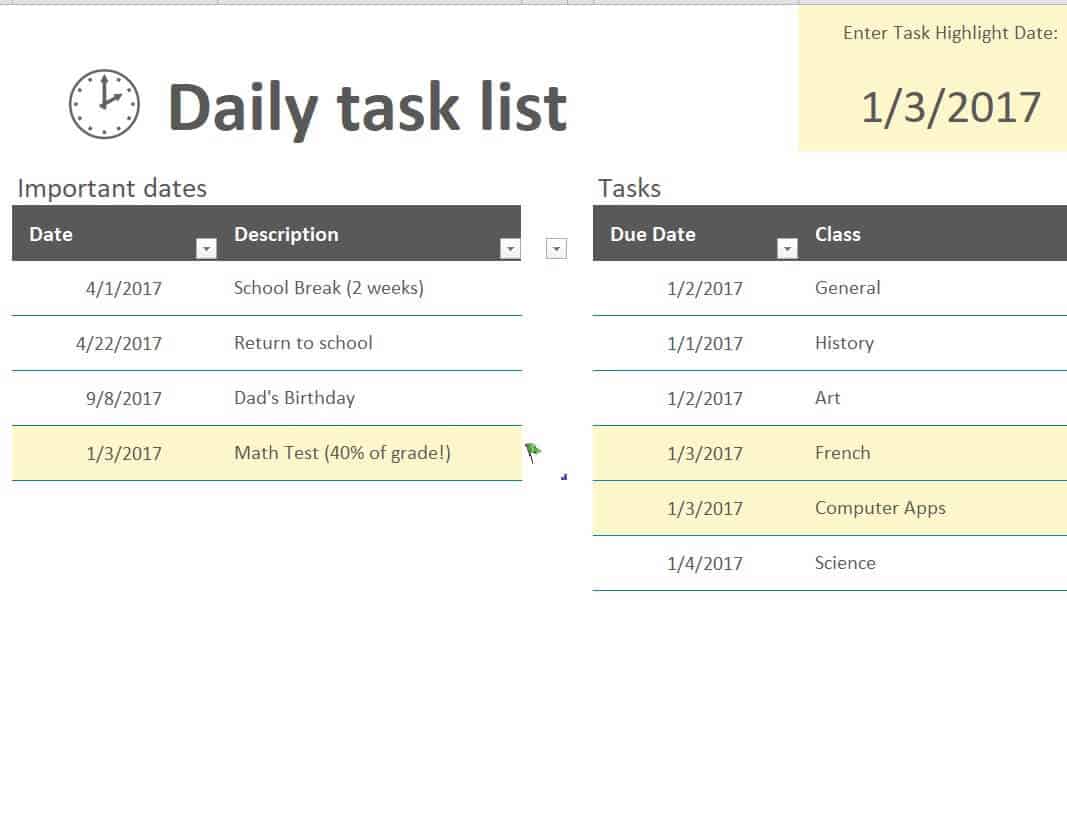This screenshot has height=825, width=1067.
Task: Select the Science class cell
Action: coord(933,563)
